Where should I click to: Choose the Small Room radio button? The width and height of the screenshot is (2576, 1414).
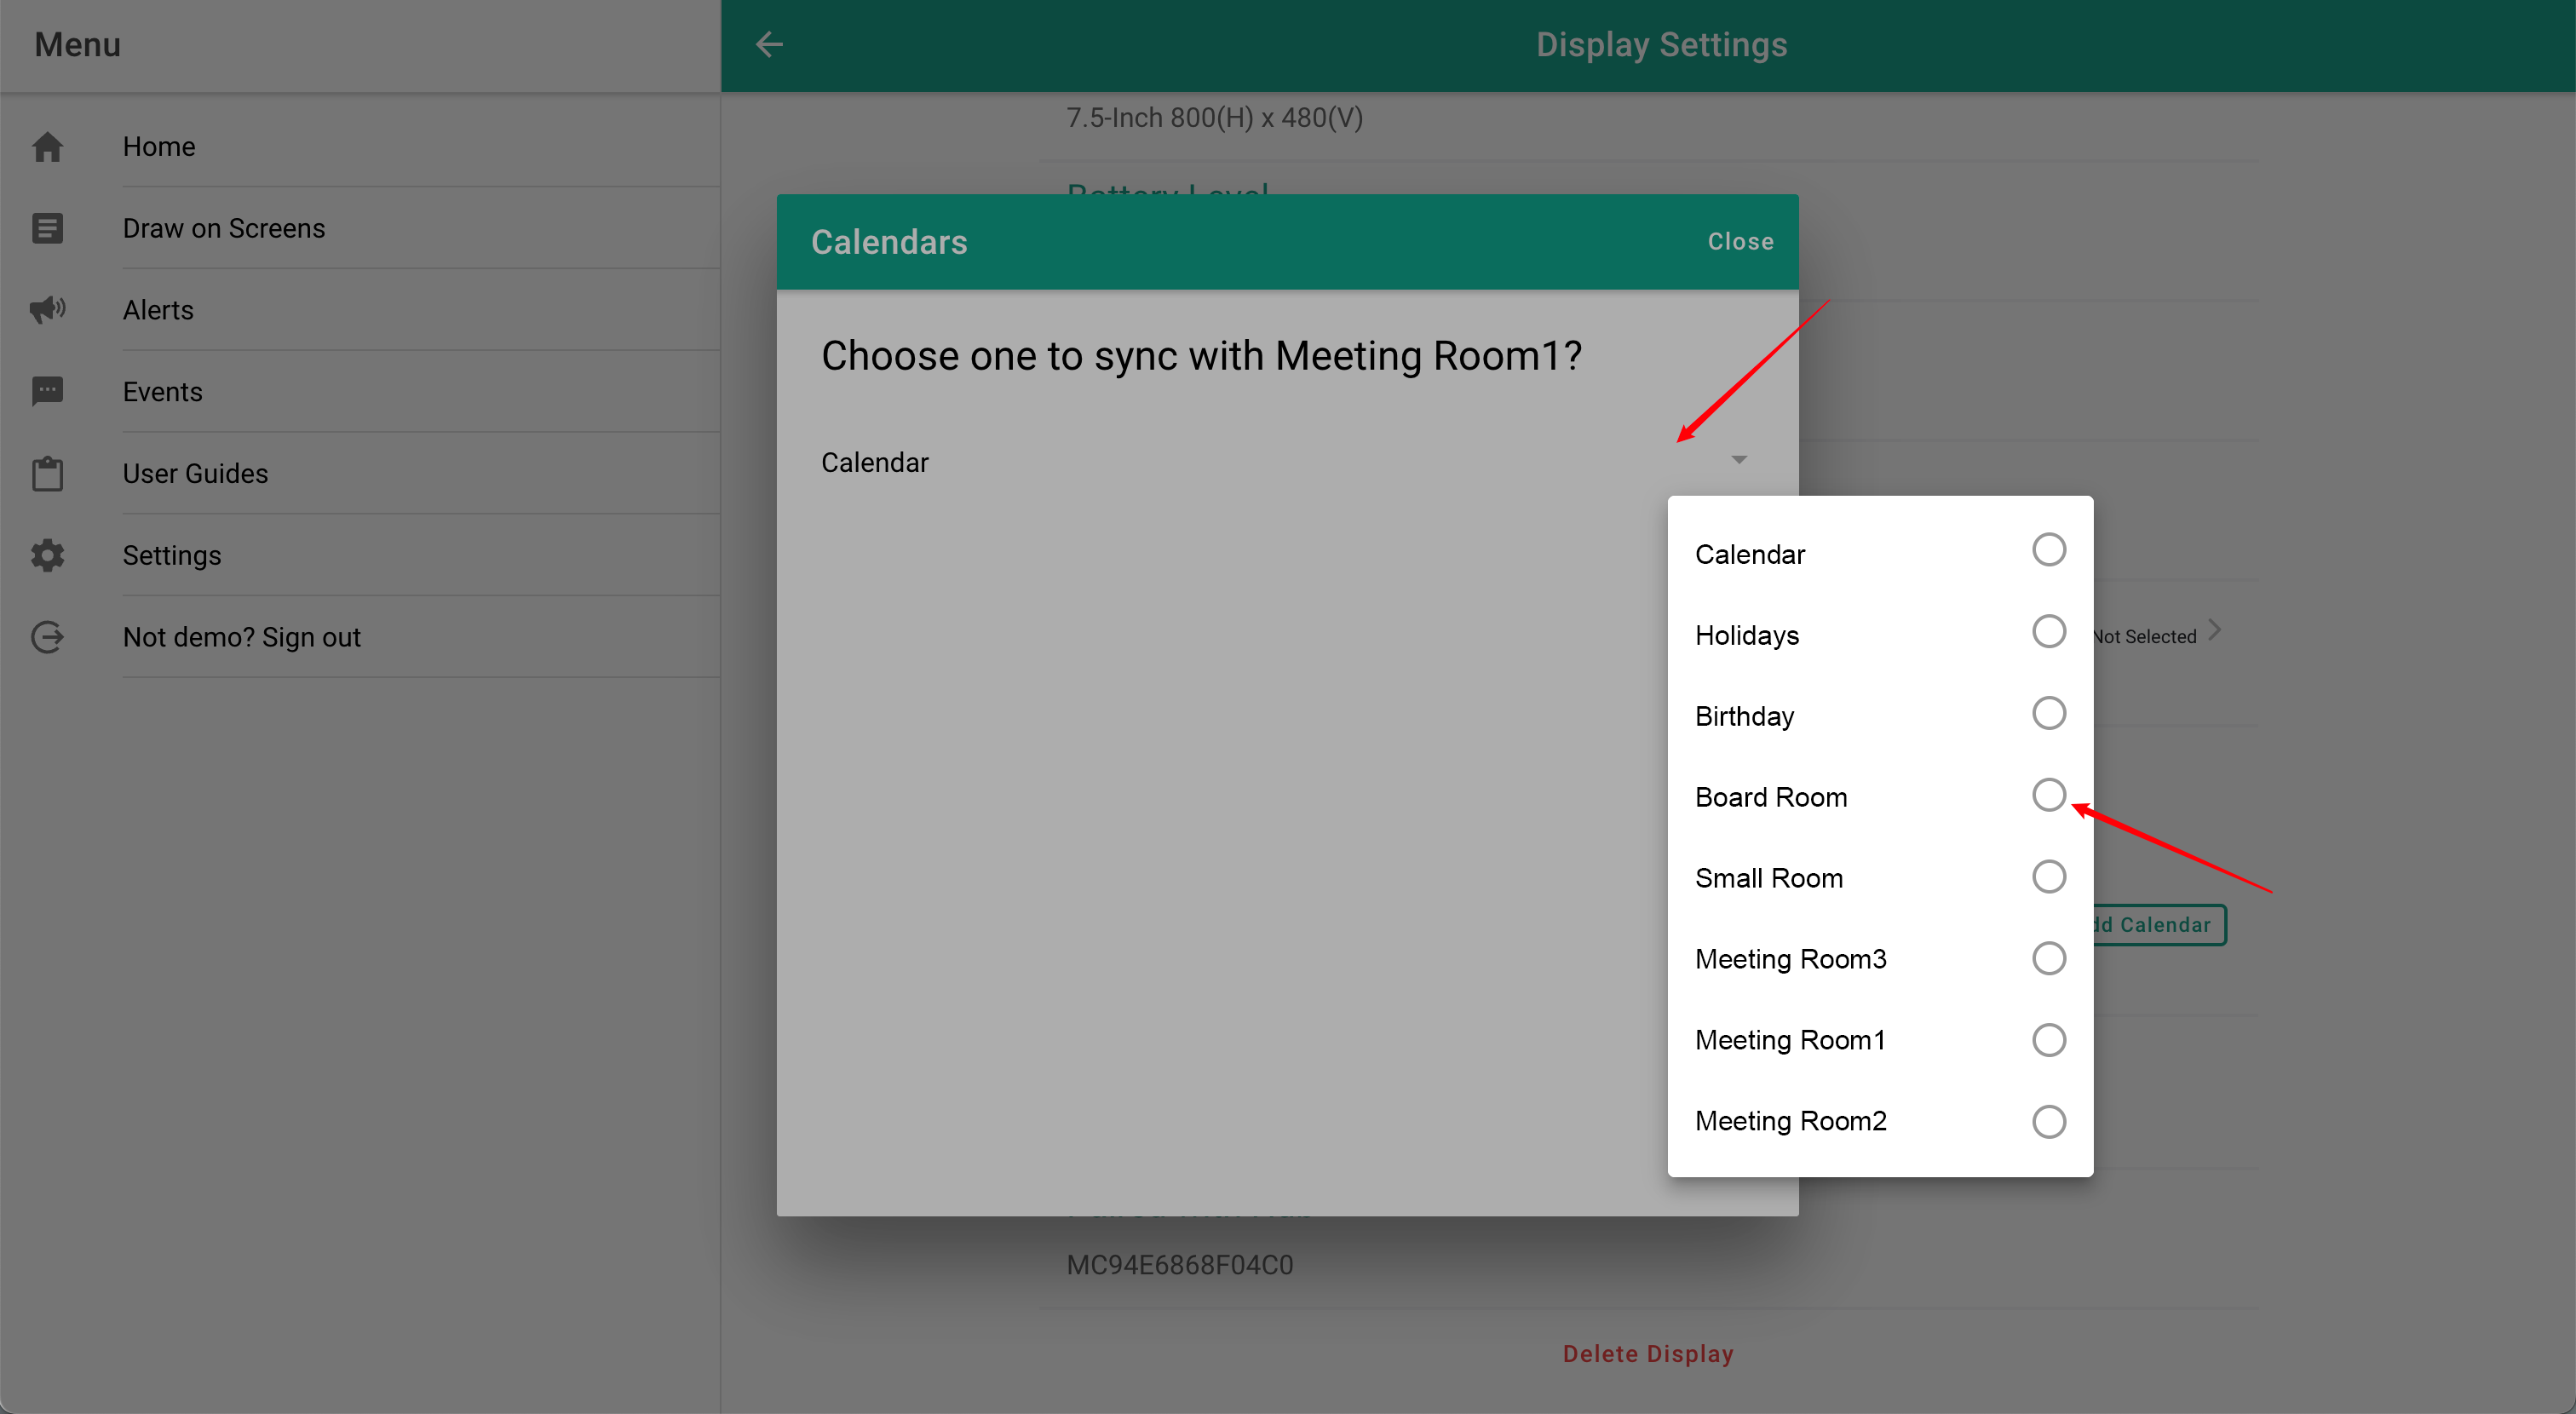pos(2048,877)
